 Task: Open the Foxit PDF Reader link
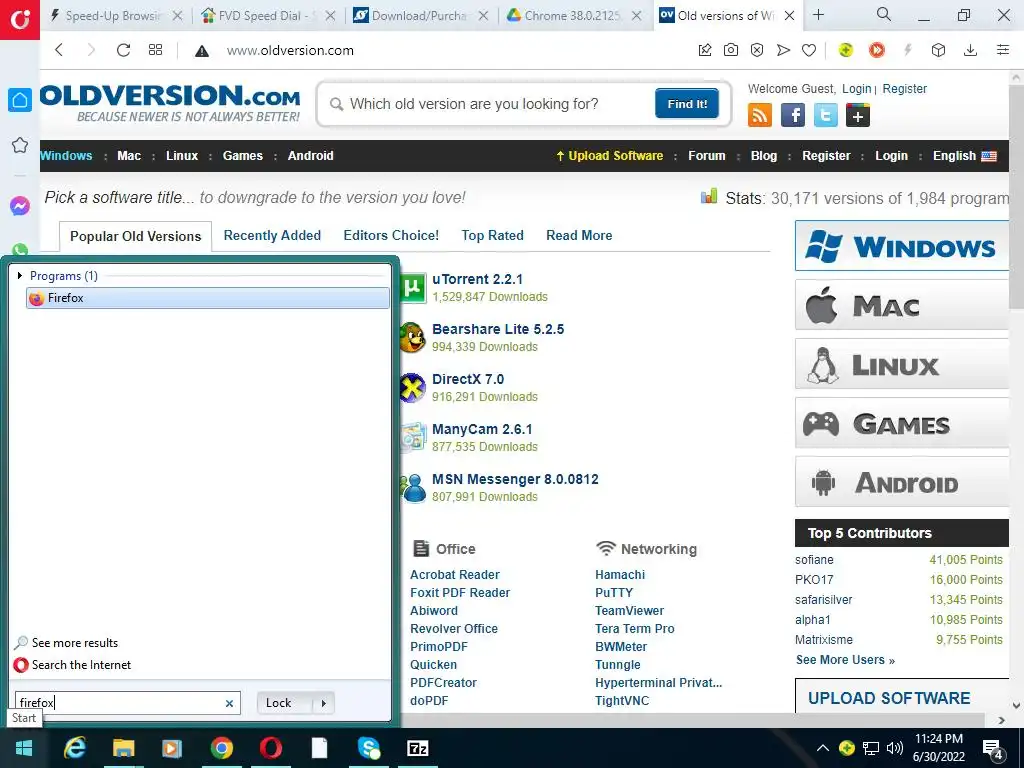pyautogui.click(x=460, y=592)
